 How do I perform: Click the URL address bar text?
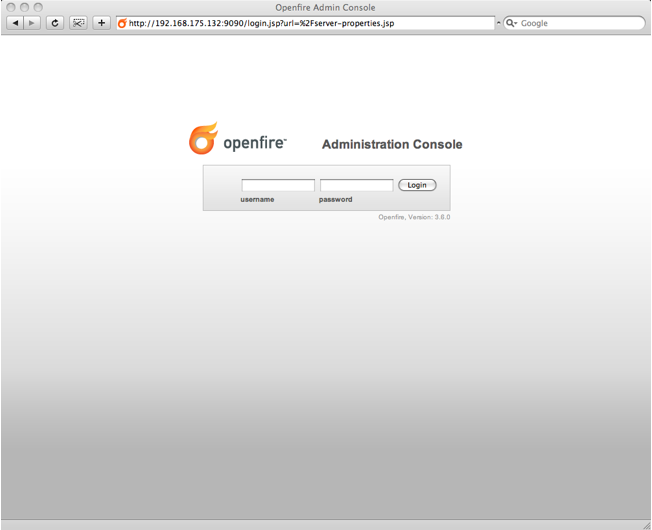262,23
